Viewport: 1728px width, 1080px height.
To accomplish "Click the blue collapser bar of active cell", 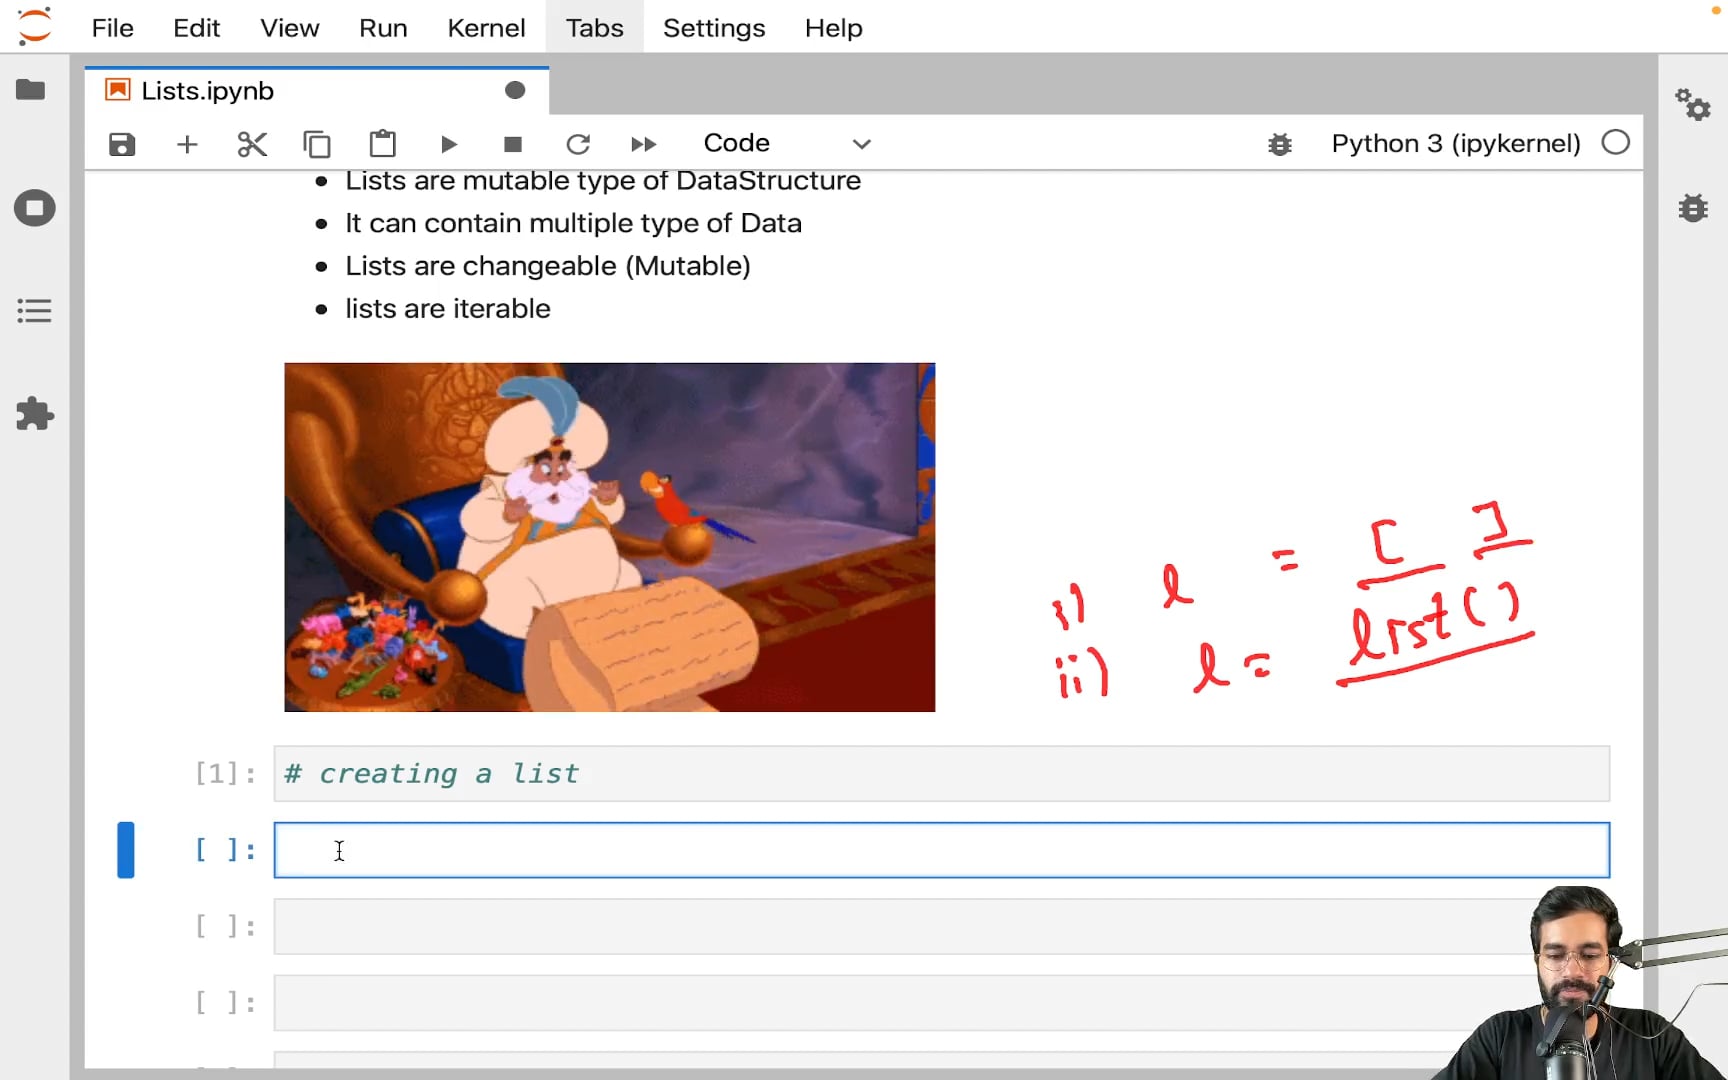I will click(x=126, y=850).
